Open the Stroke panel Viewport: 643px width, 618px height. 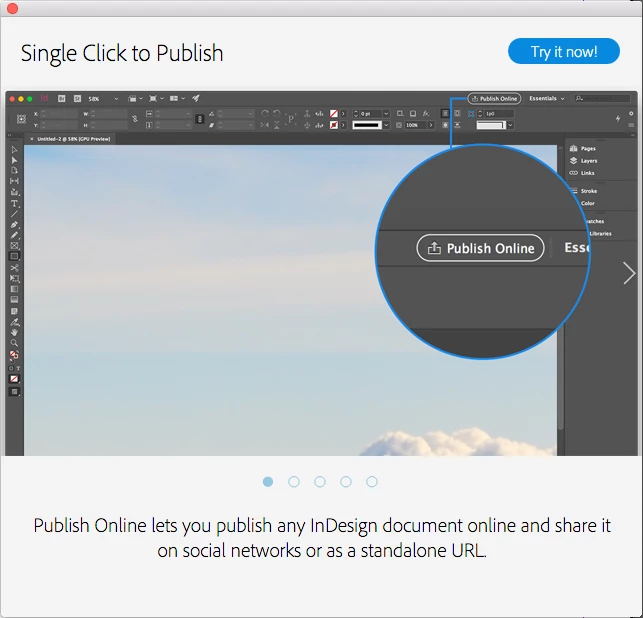point(584,191)
